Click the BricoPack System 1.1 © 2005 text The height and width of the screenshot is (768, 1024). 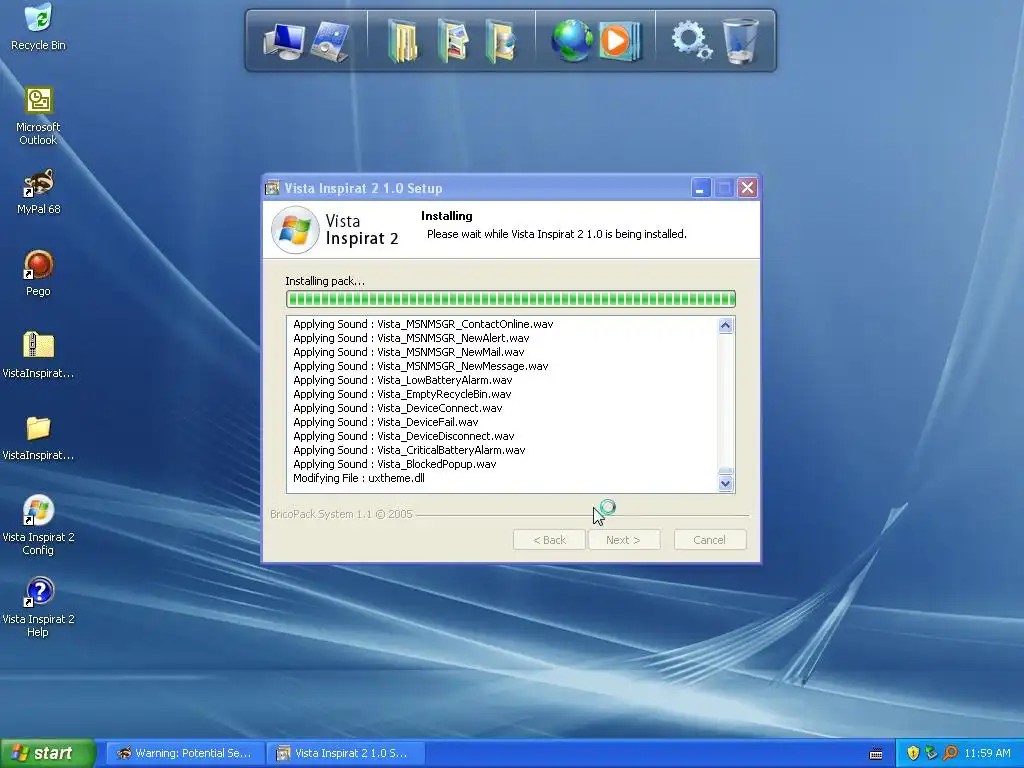[x=342, y=515]
